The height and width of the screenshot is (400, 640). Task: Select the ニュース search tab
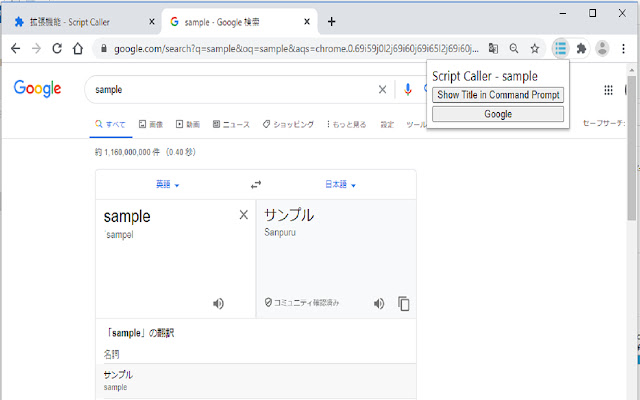[x=231, y=124]
